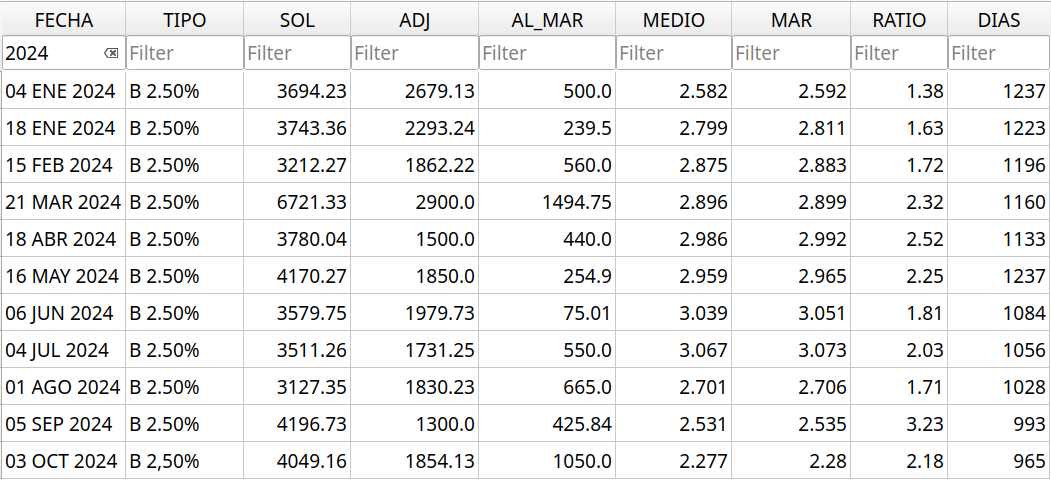Click the RATIO filter input

point(899,53)
